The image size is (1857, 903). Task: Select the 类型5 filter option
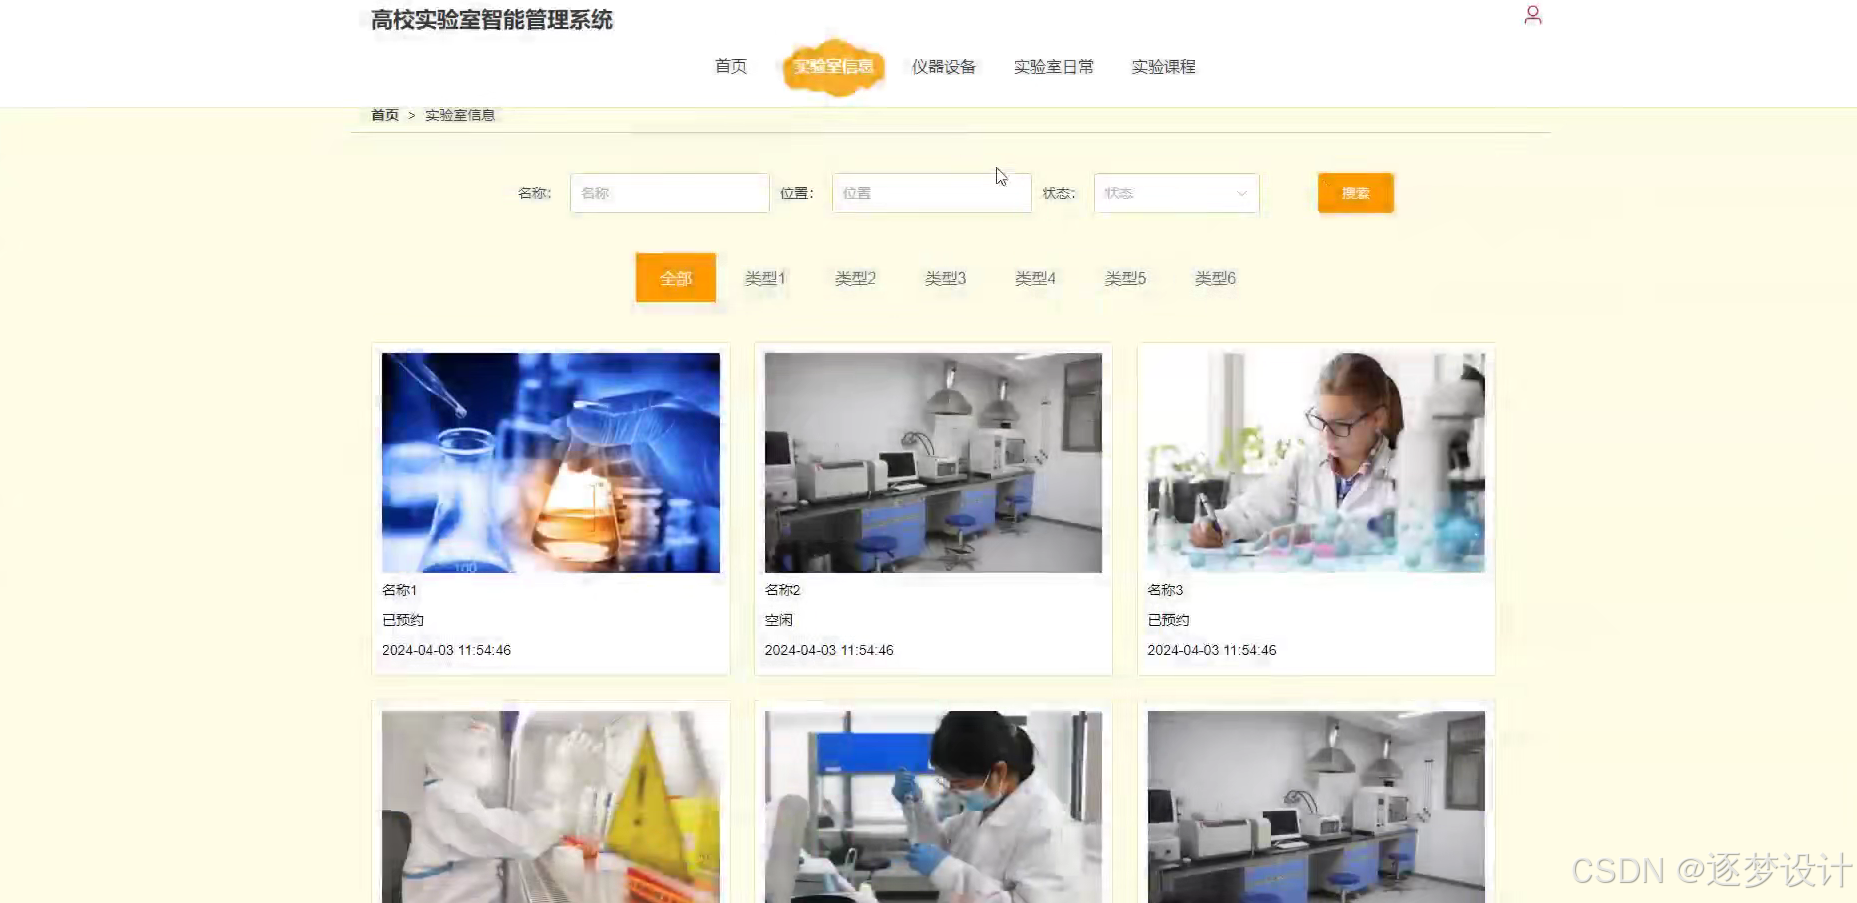coord(1125,278)
